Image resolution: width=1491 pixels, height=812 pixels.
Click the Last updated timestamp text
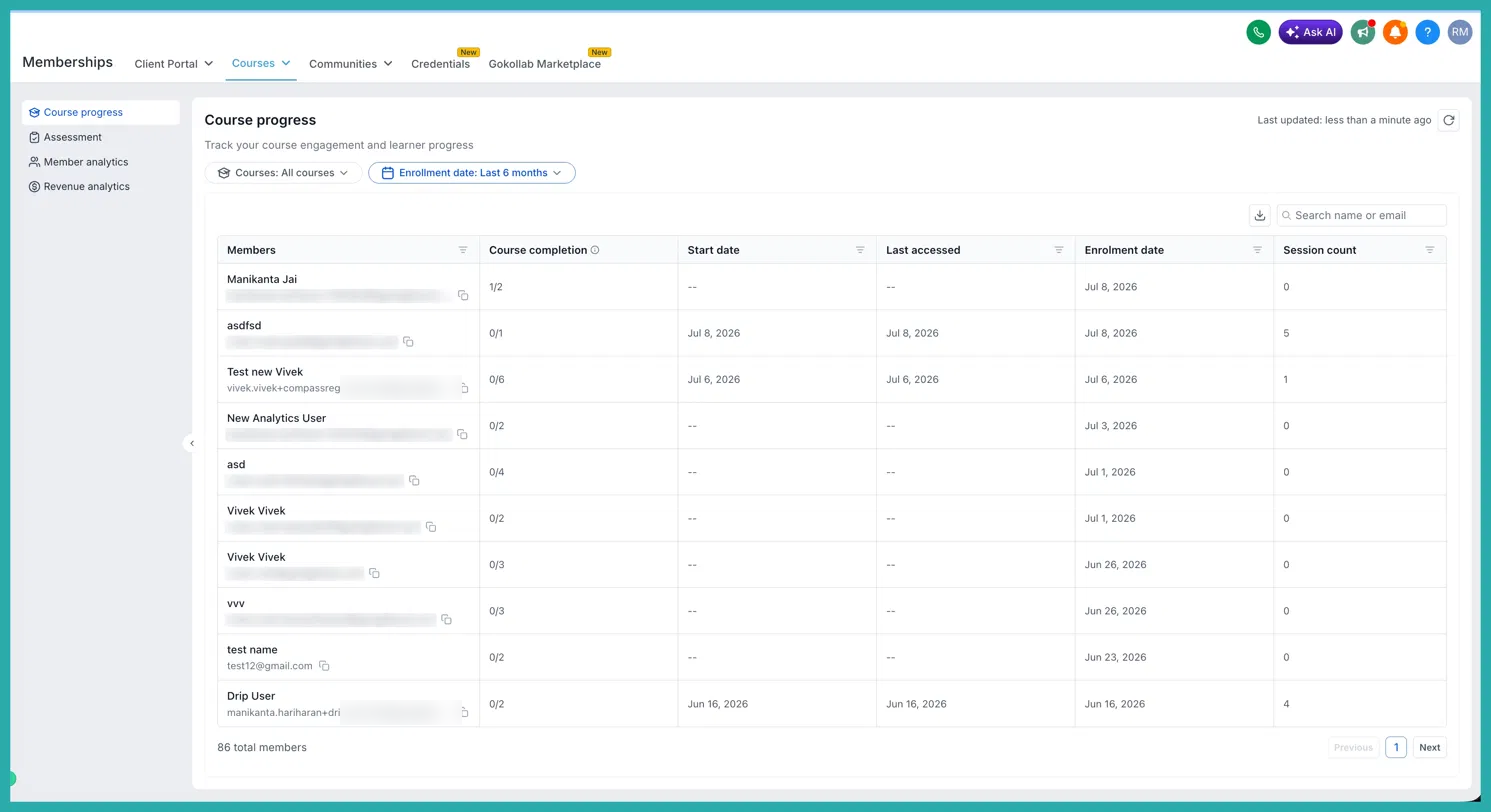(1344, 120)
